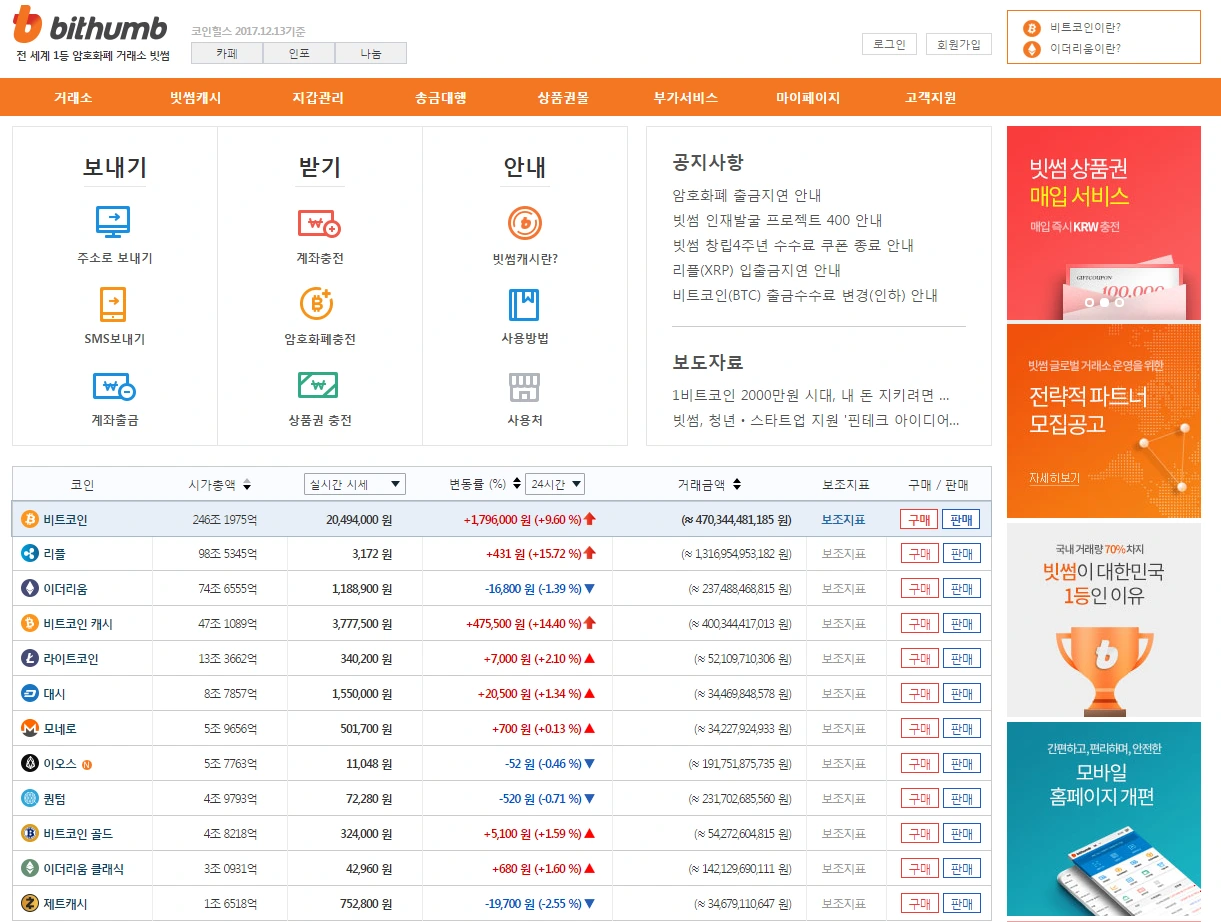Open the 주소로 보내기 monitor icon
The height and width of the screenshot is (922, 1221).
click(113, 221)
